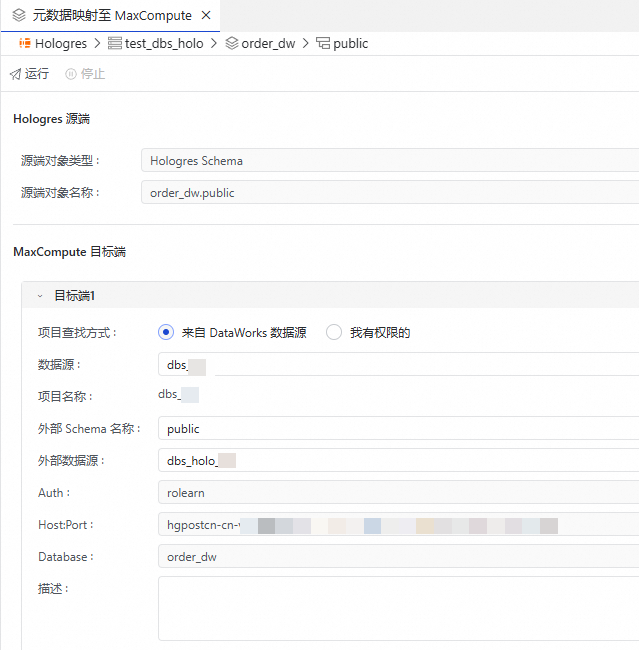Screen dimensions: 639x650
Task: Click the paper plane run icon
Action: (x=15, y=74)
